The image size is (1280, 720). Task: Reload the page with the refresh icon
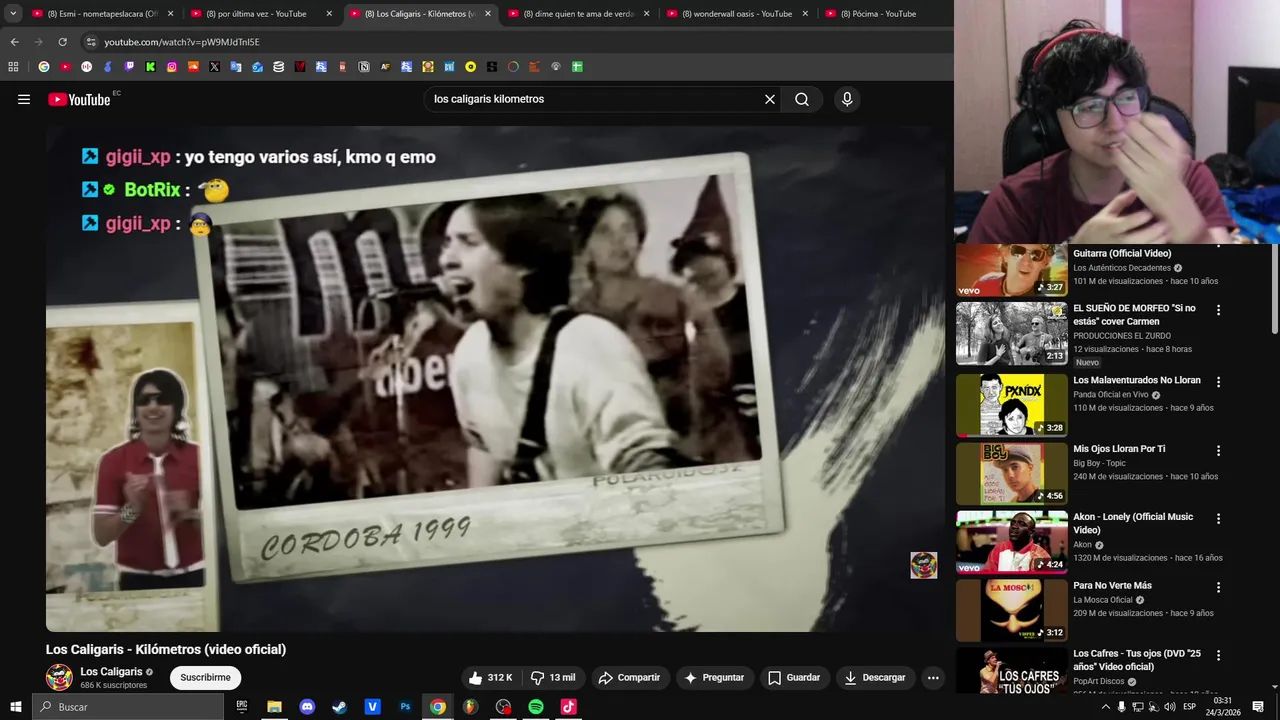click(x=62, y=42)
